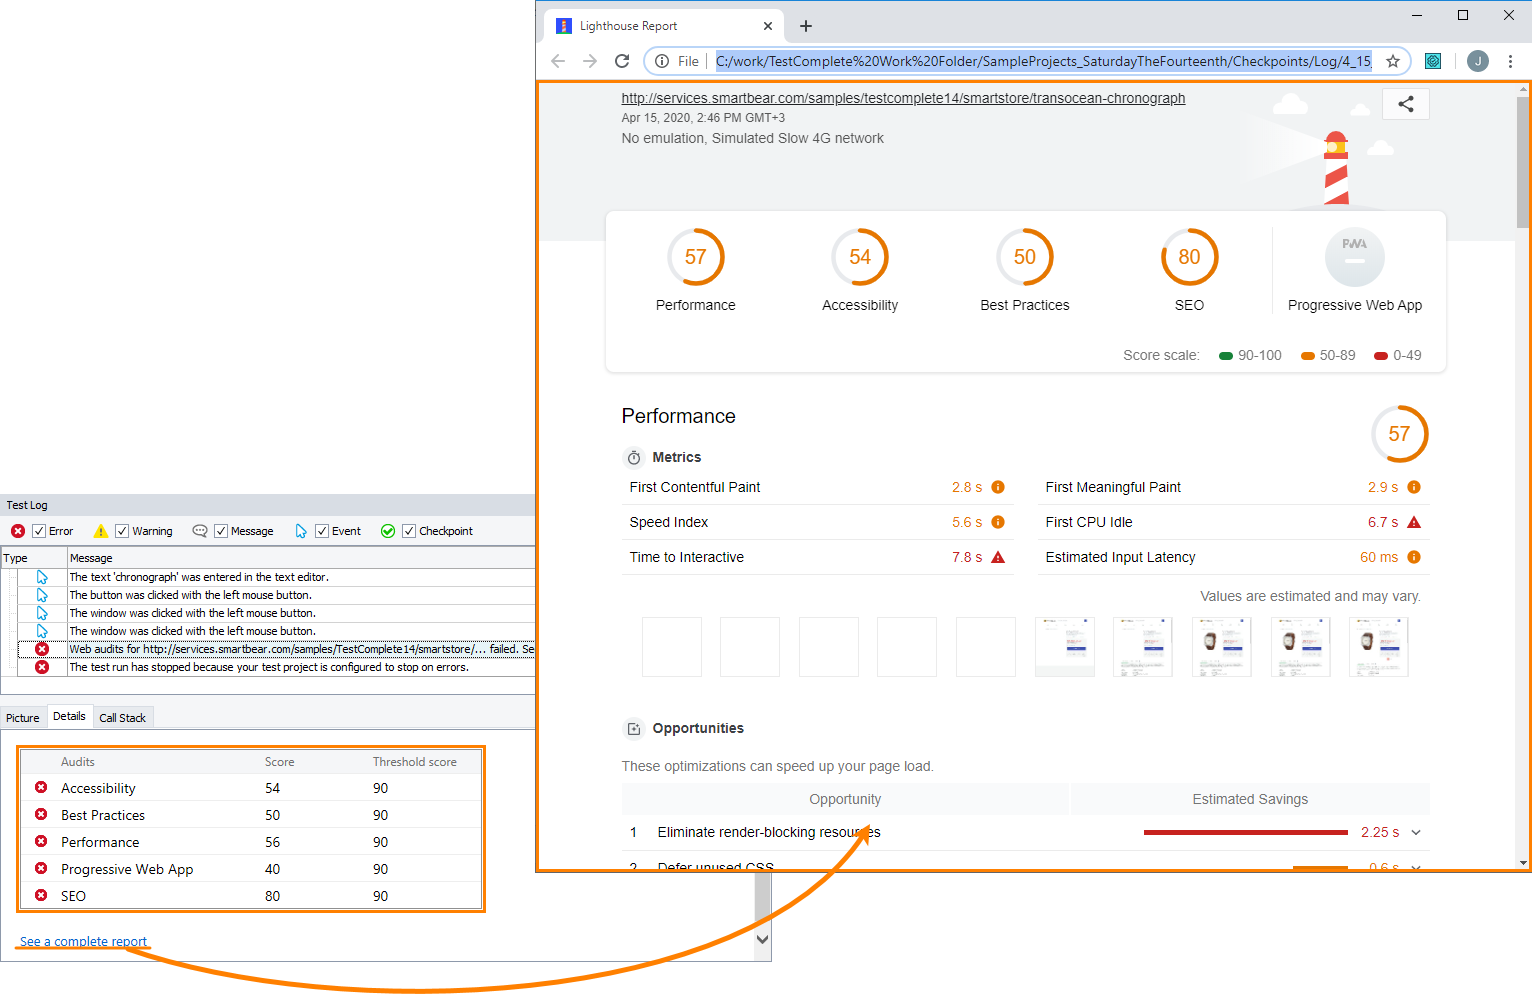Click the Time to Interactive warning triangle
The height and width of the screenshot is (995, 1532).
tap(998, 557)
